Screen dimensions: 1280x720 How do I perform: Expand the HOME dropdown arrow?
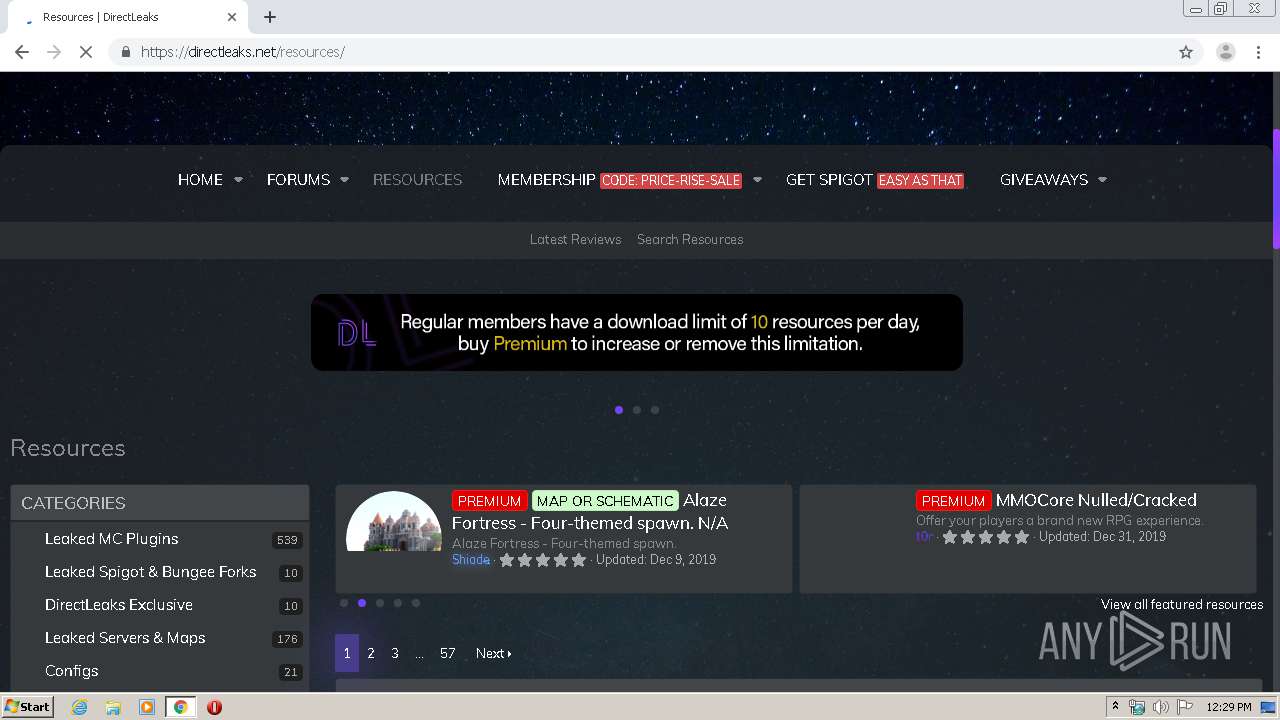(238, 180)
